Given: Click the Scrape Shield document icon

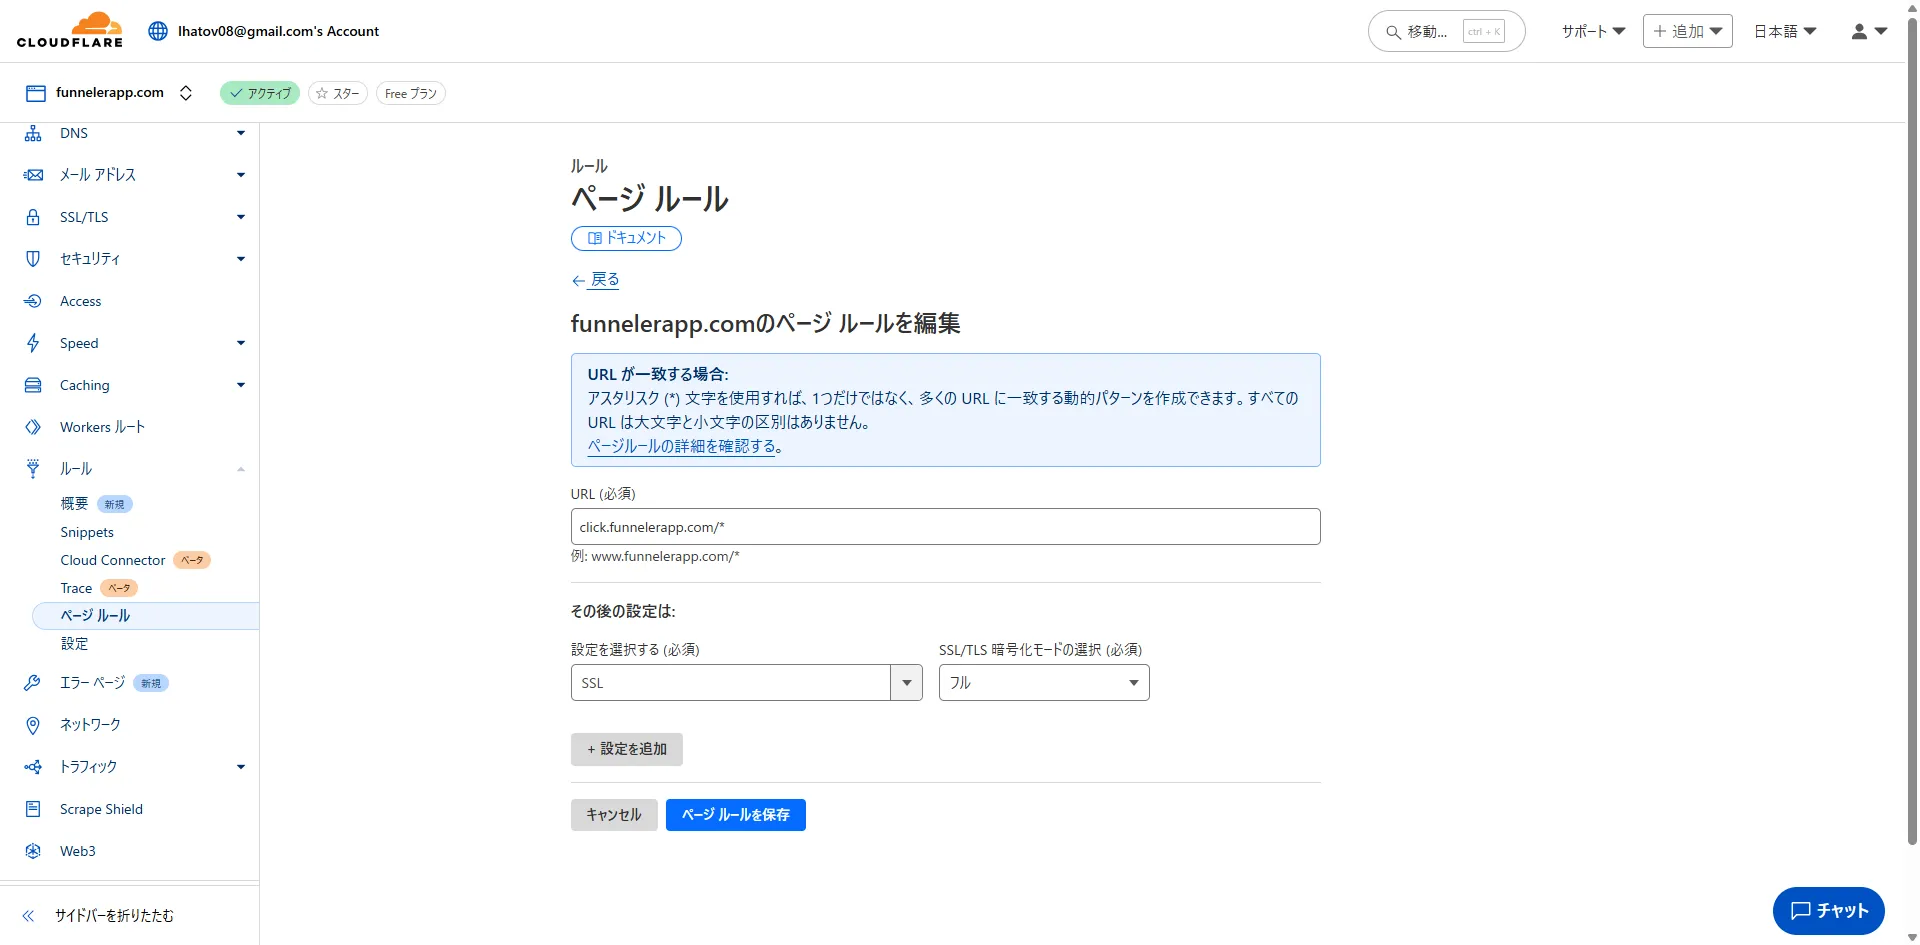Looking at the screenshot, I should tap(33, 809).
